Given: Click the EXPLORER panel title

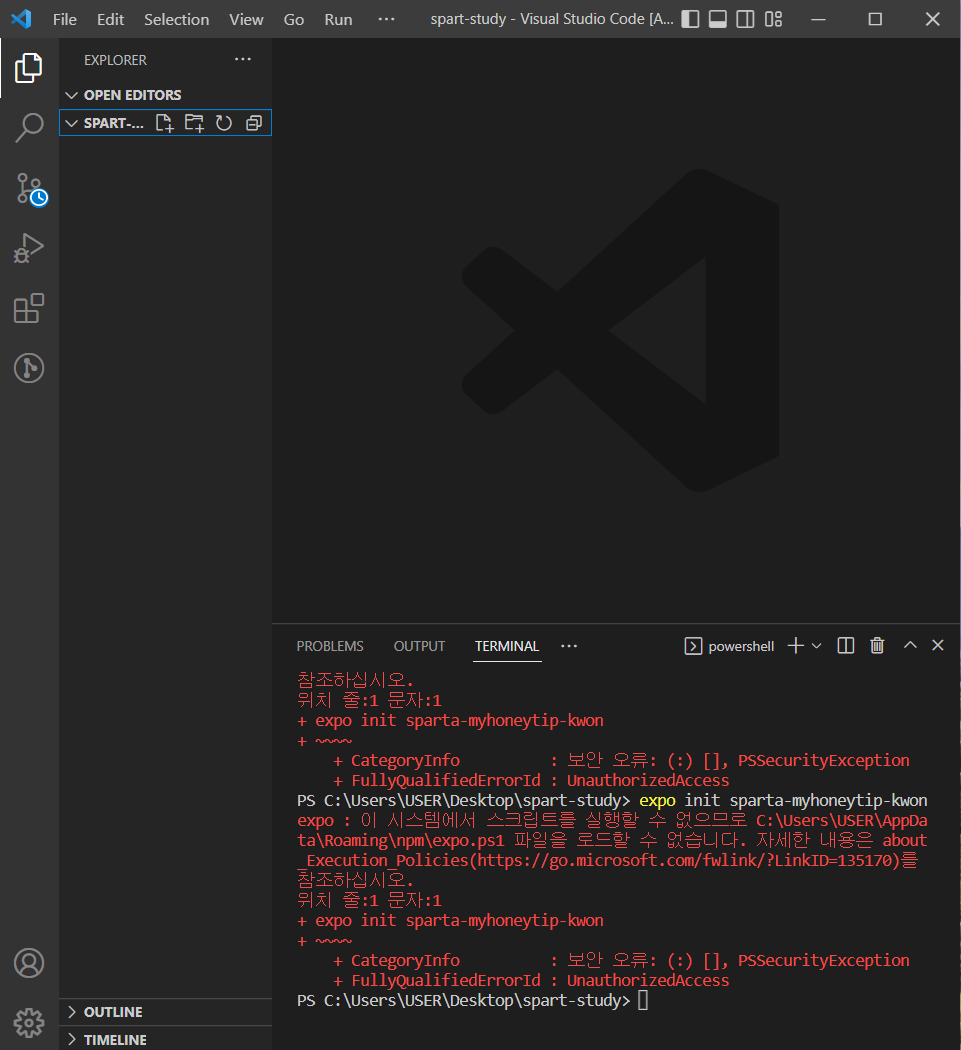Looking at the screenshot, I should tap(115, 60).
